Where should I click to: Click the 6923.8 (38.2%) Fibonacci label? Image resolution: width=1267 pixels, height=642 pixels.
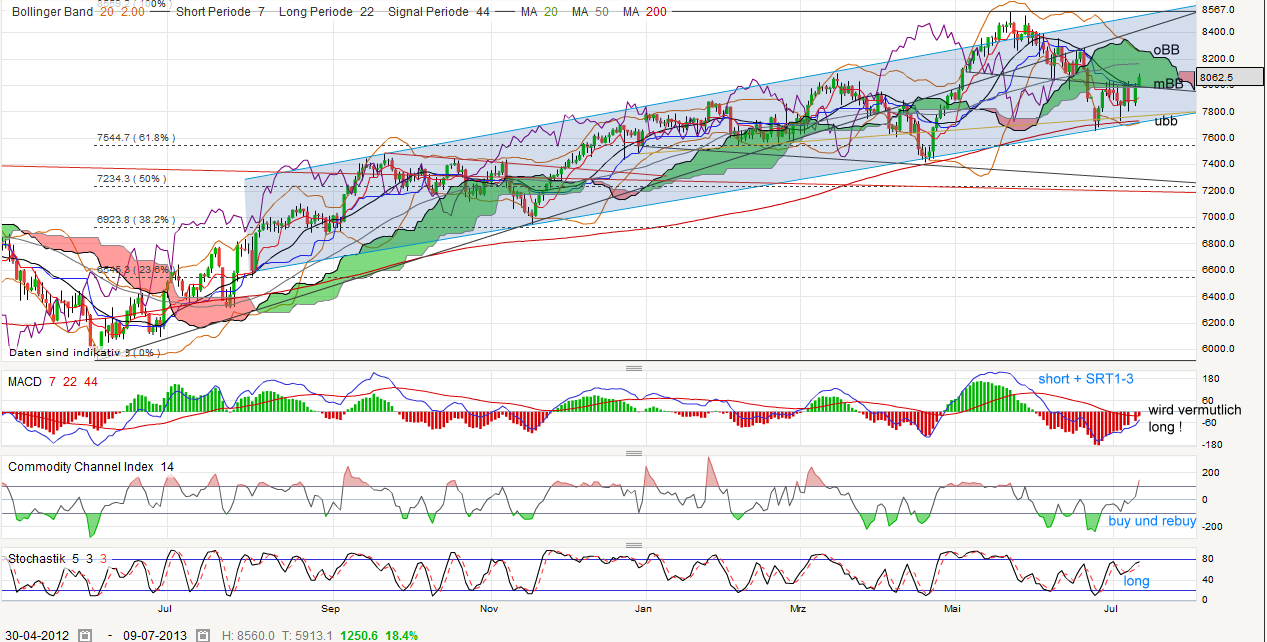[x=136, y=219]
